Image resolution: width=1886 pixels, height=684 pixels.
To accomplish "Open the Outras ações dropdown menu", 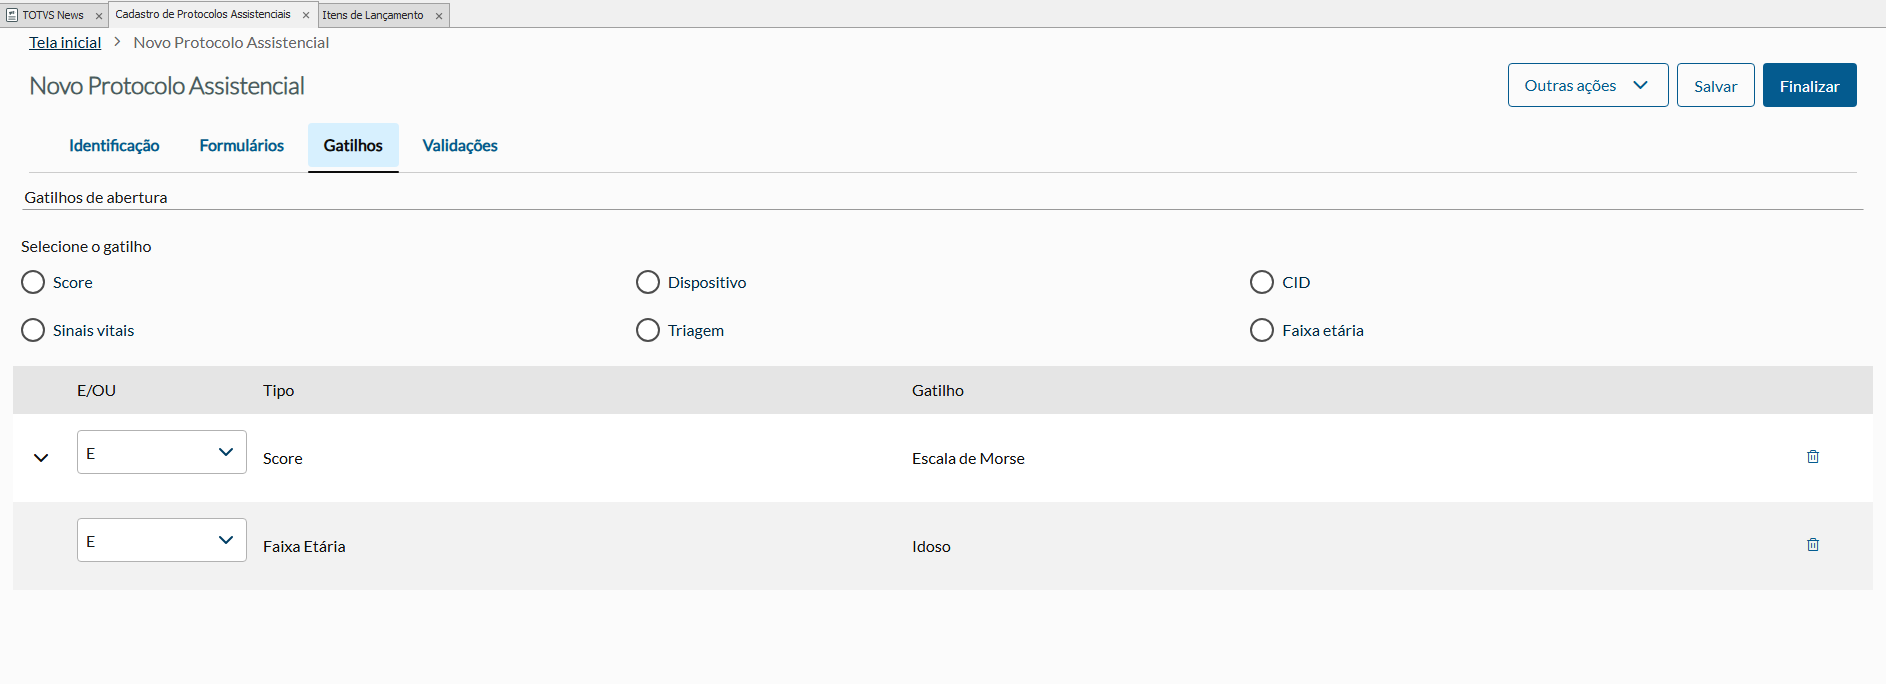I will tap(1587, 85).
